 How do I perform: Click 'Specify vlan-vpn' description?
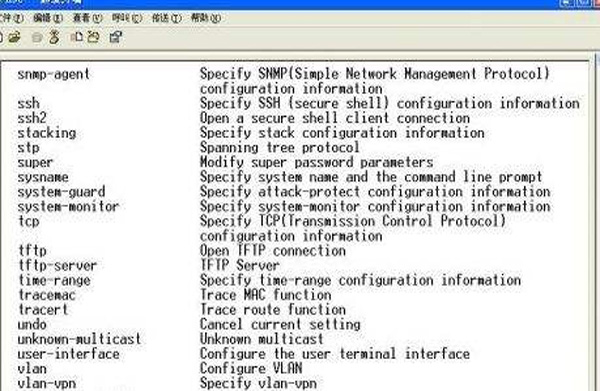click(x=258, y=383)
